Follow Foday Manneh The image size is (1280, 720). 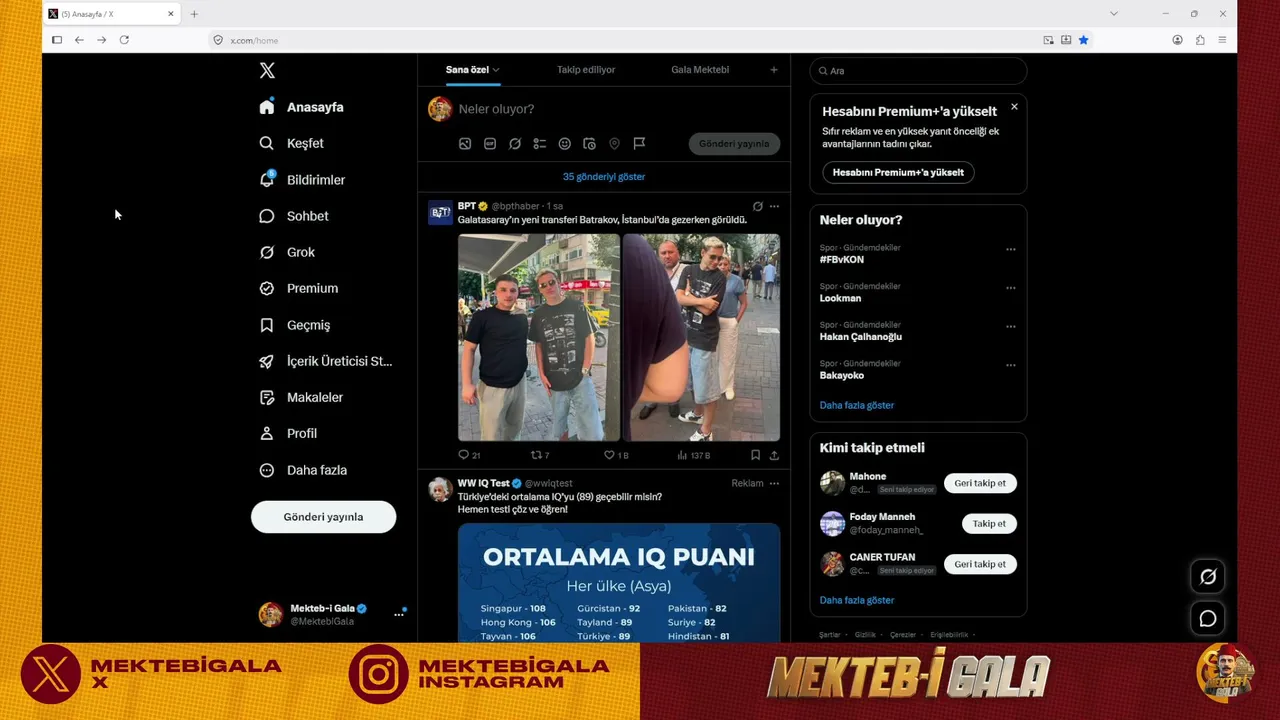tap(989, 523)
